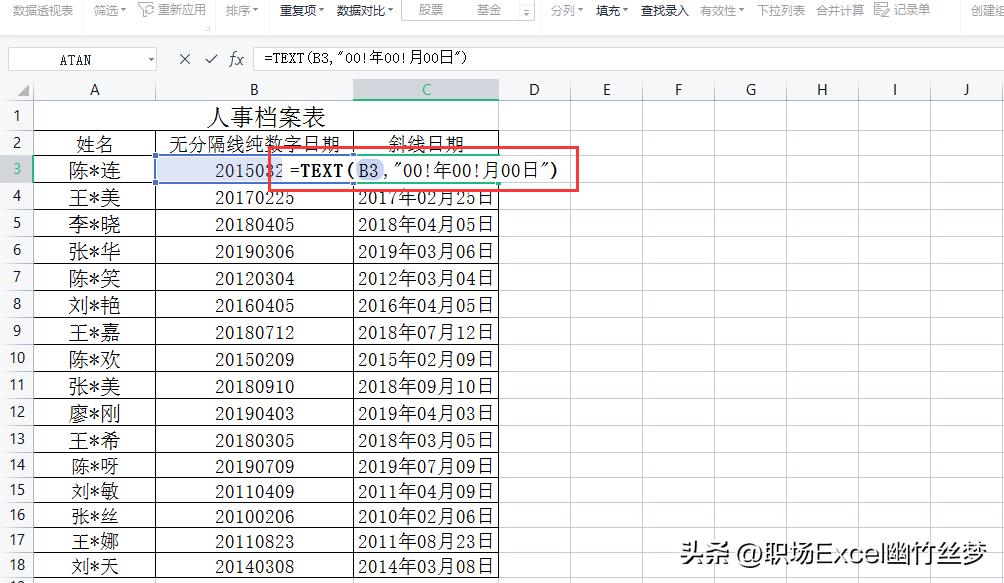Confirm the formula with the checkmark icon

[210, 58]
